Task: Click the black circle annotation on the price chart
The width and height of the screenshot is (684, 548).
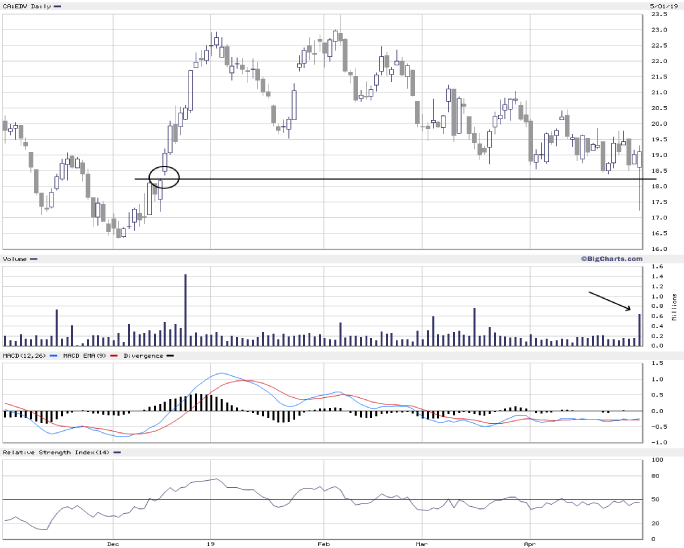Action: coord(164,177)
